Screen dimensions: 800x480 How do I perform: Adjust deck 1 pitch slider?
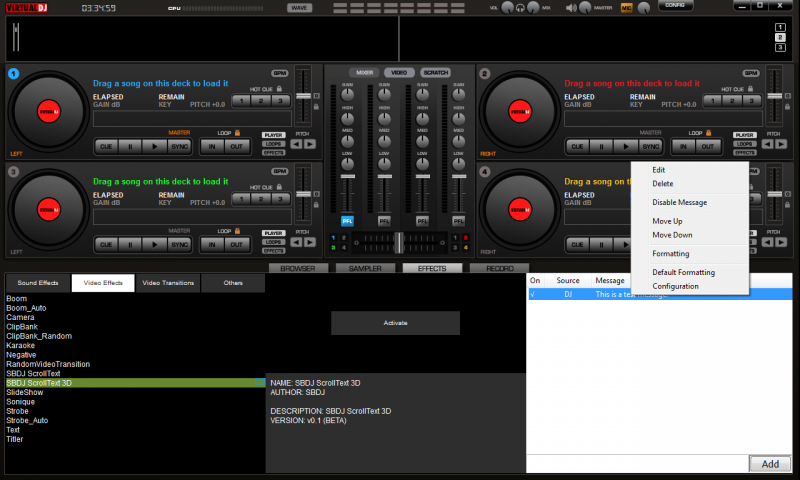click(304, 96)
